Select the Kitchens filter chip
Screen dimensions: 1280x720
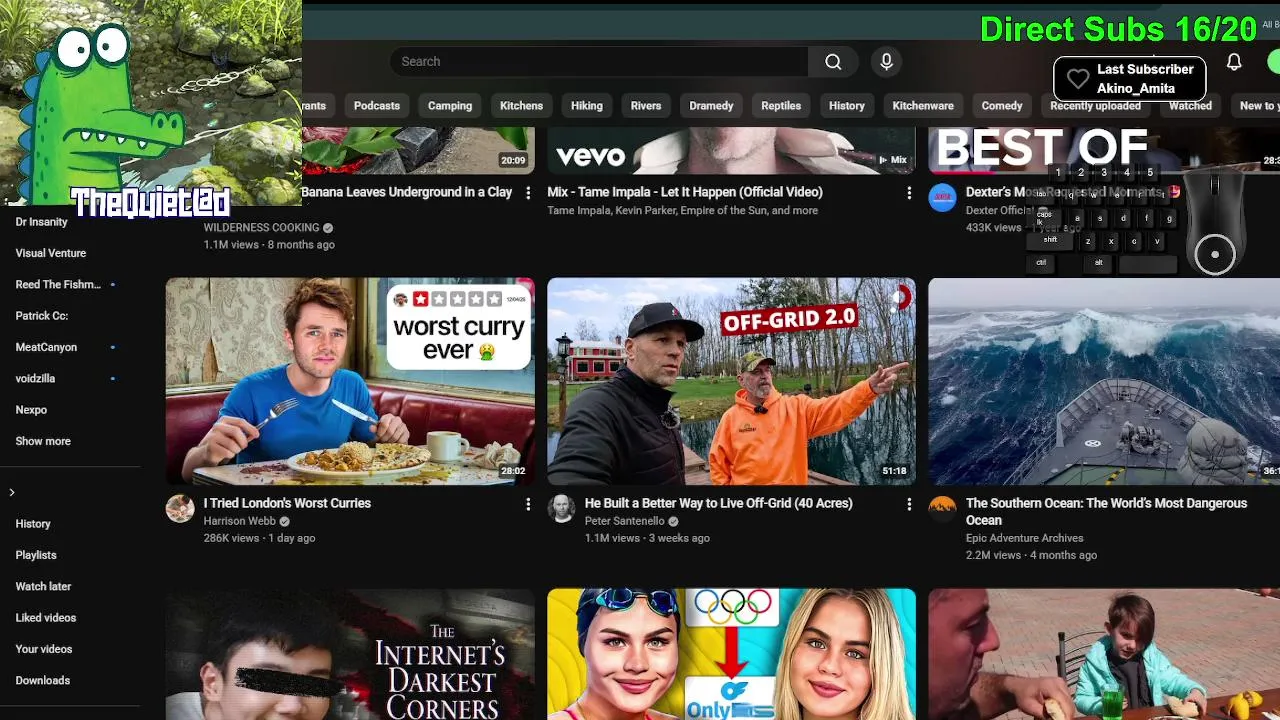[x=521, y=106]
